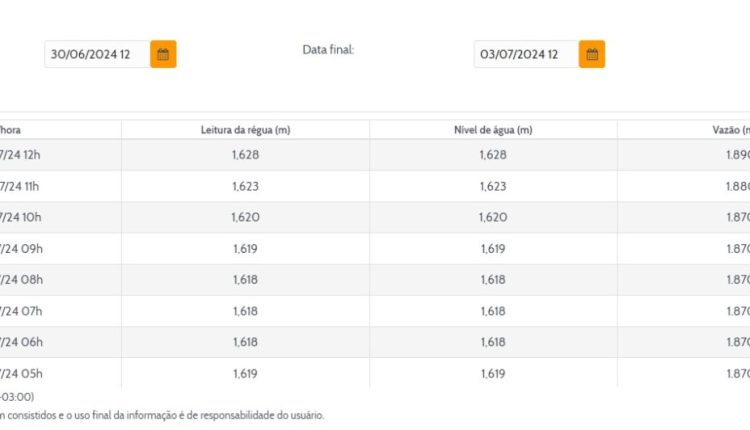The height and width of the screenshot is (430, 750).
Task: Click the 'Data final:' label
Action: [x=328, y=49]
